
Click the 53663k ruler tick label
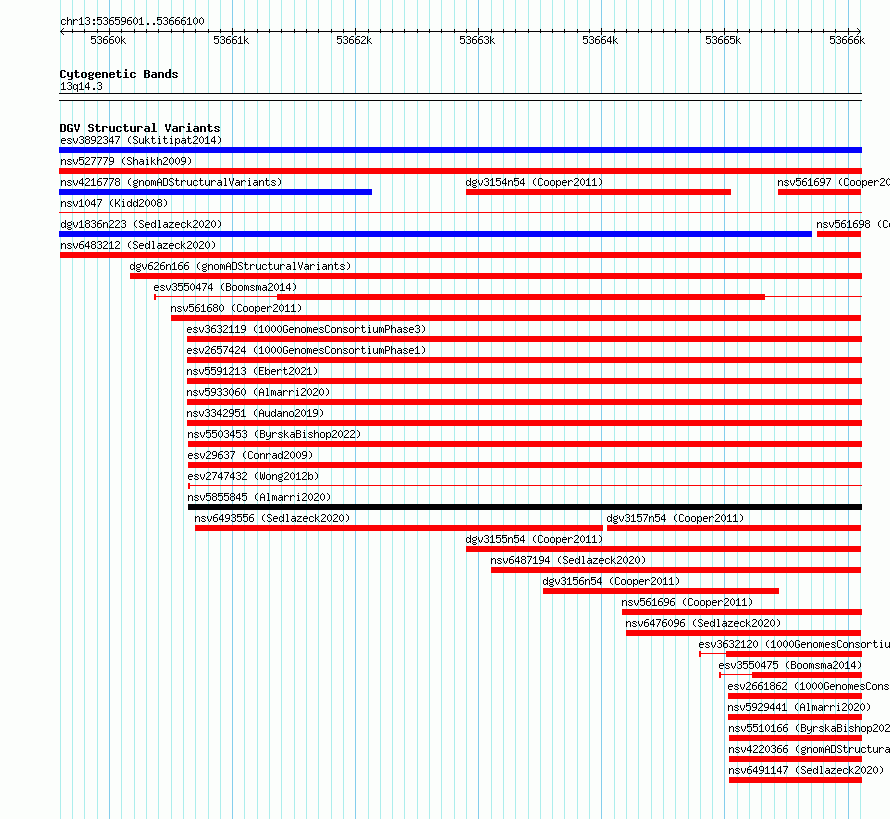point(477,40)
